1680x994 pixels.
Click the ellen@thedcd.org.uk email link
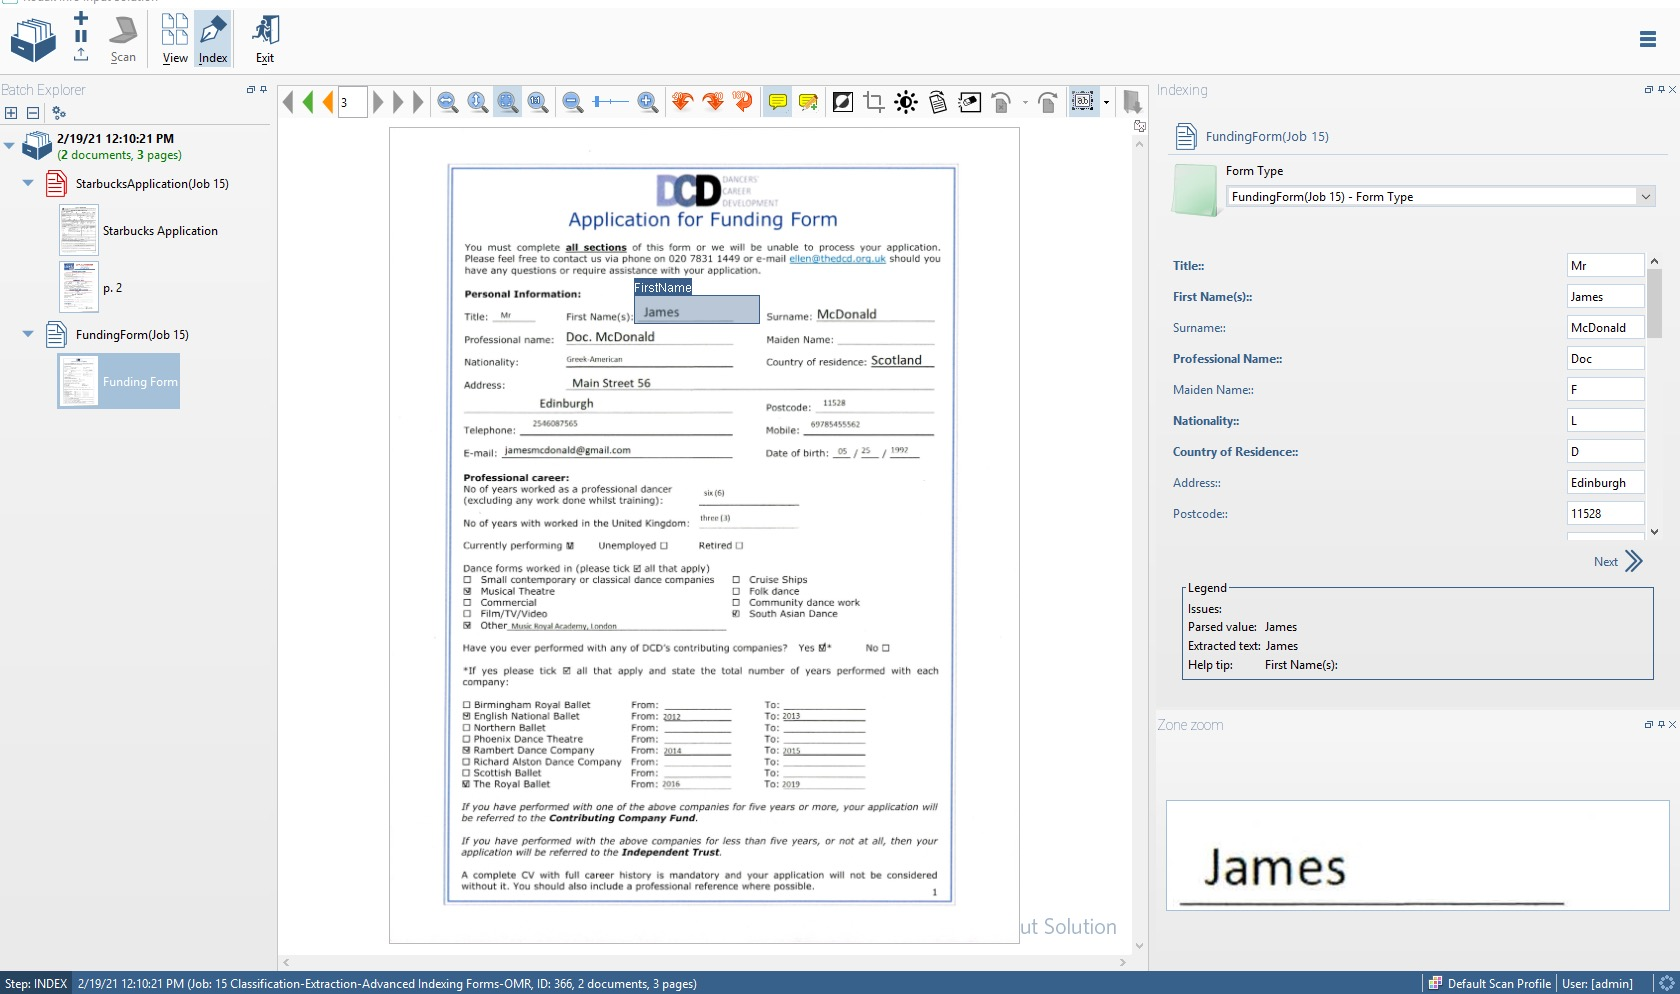click(x=837, y=259)
